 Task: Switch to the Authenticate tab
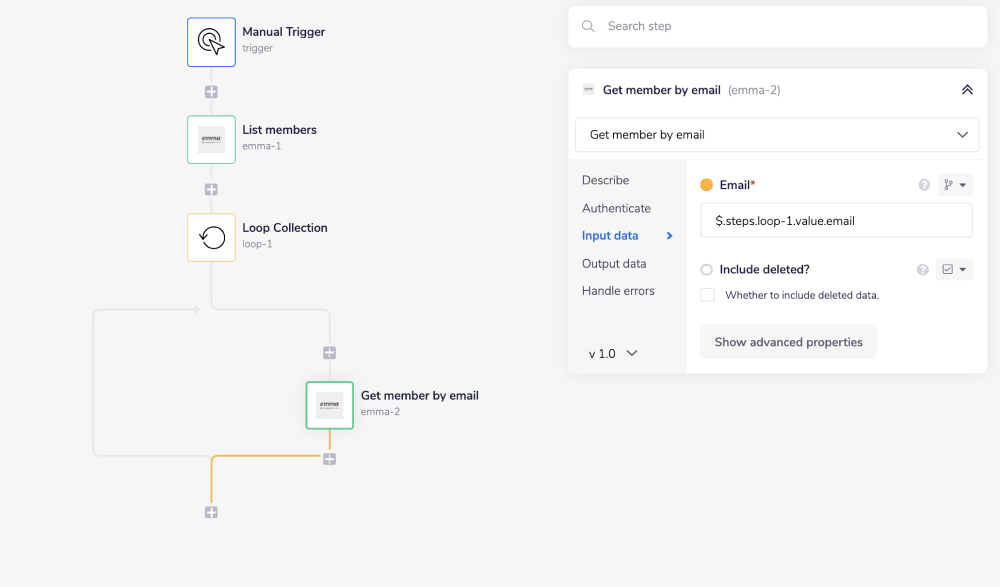(616, 208)
